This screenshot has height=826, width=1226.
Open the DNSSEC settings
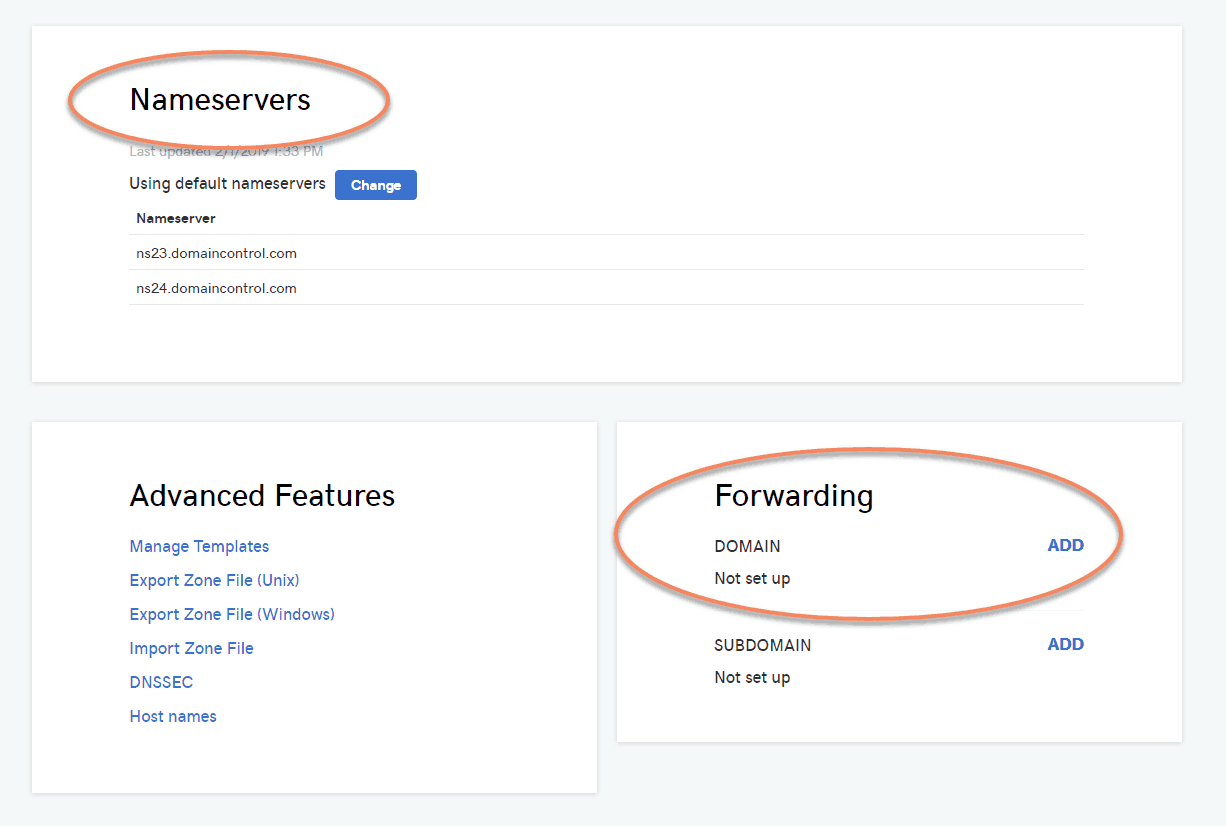[x=161, y=682]
